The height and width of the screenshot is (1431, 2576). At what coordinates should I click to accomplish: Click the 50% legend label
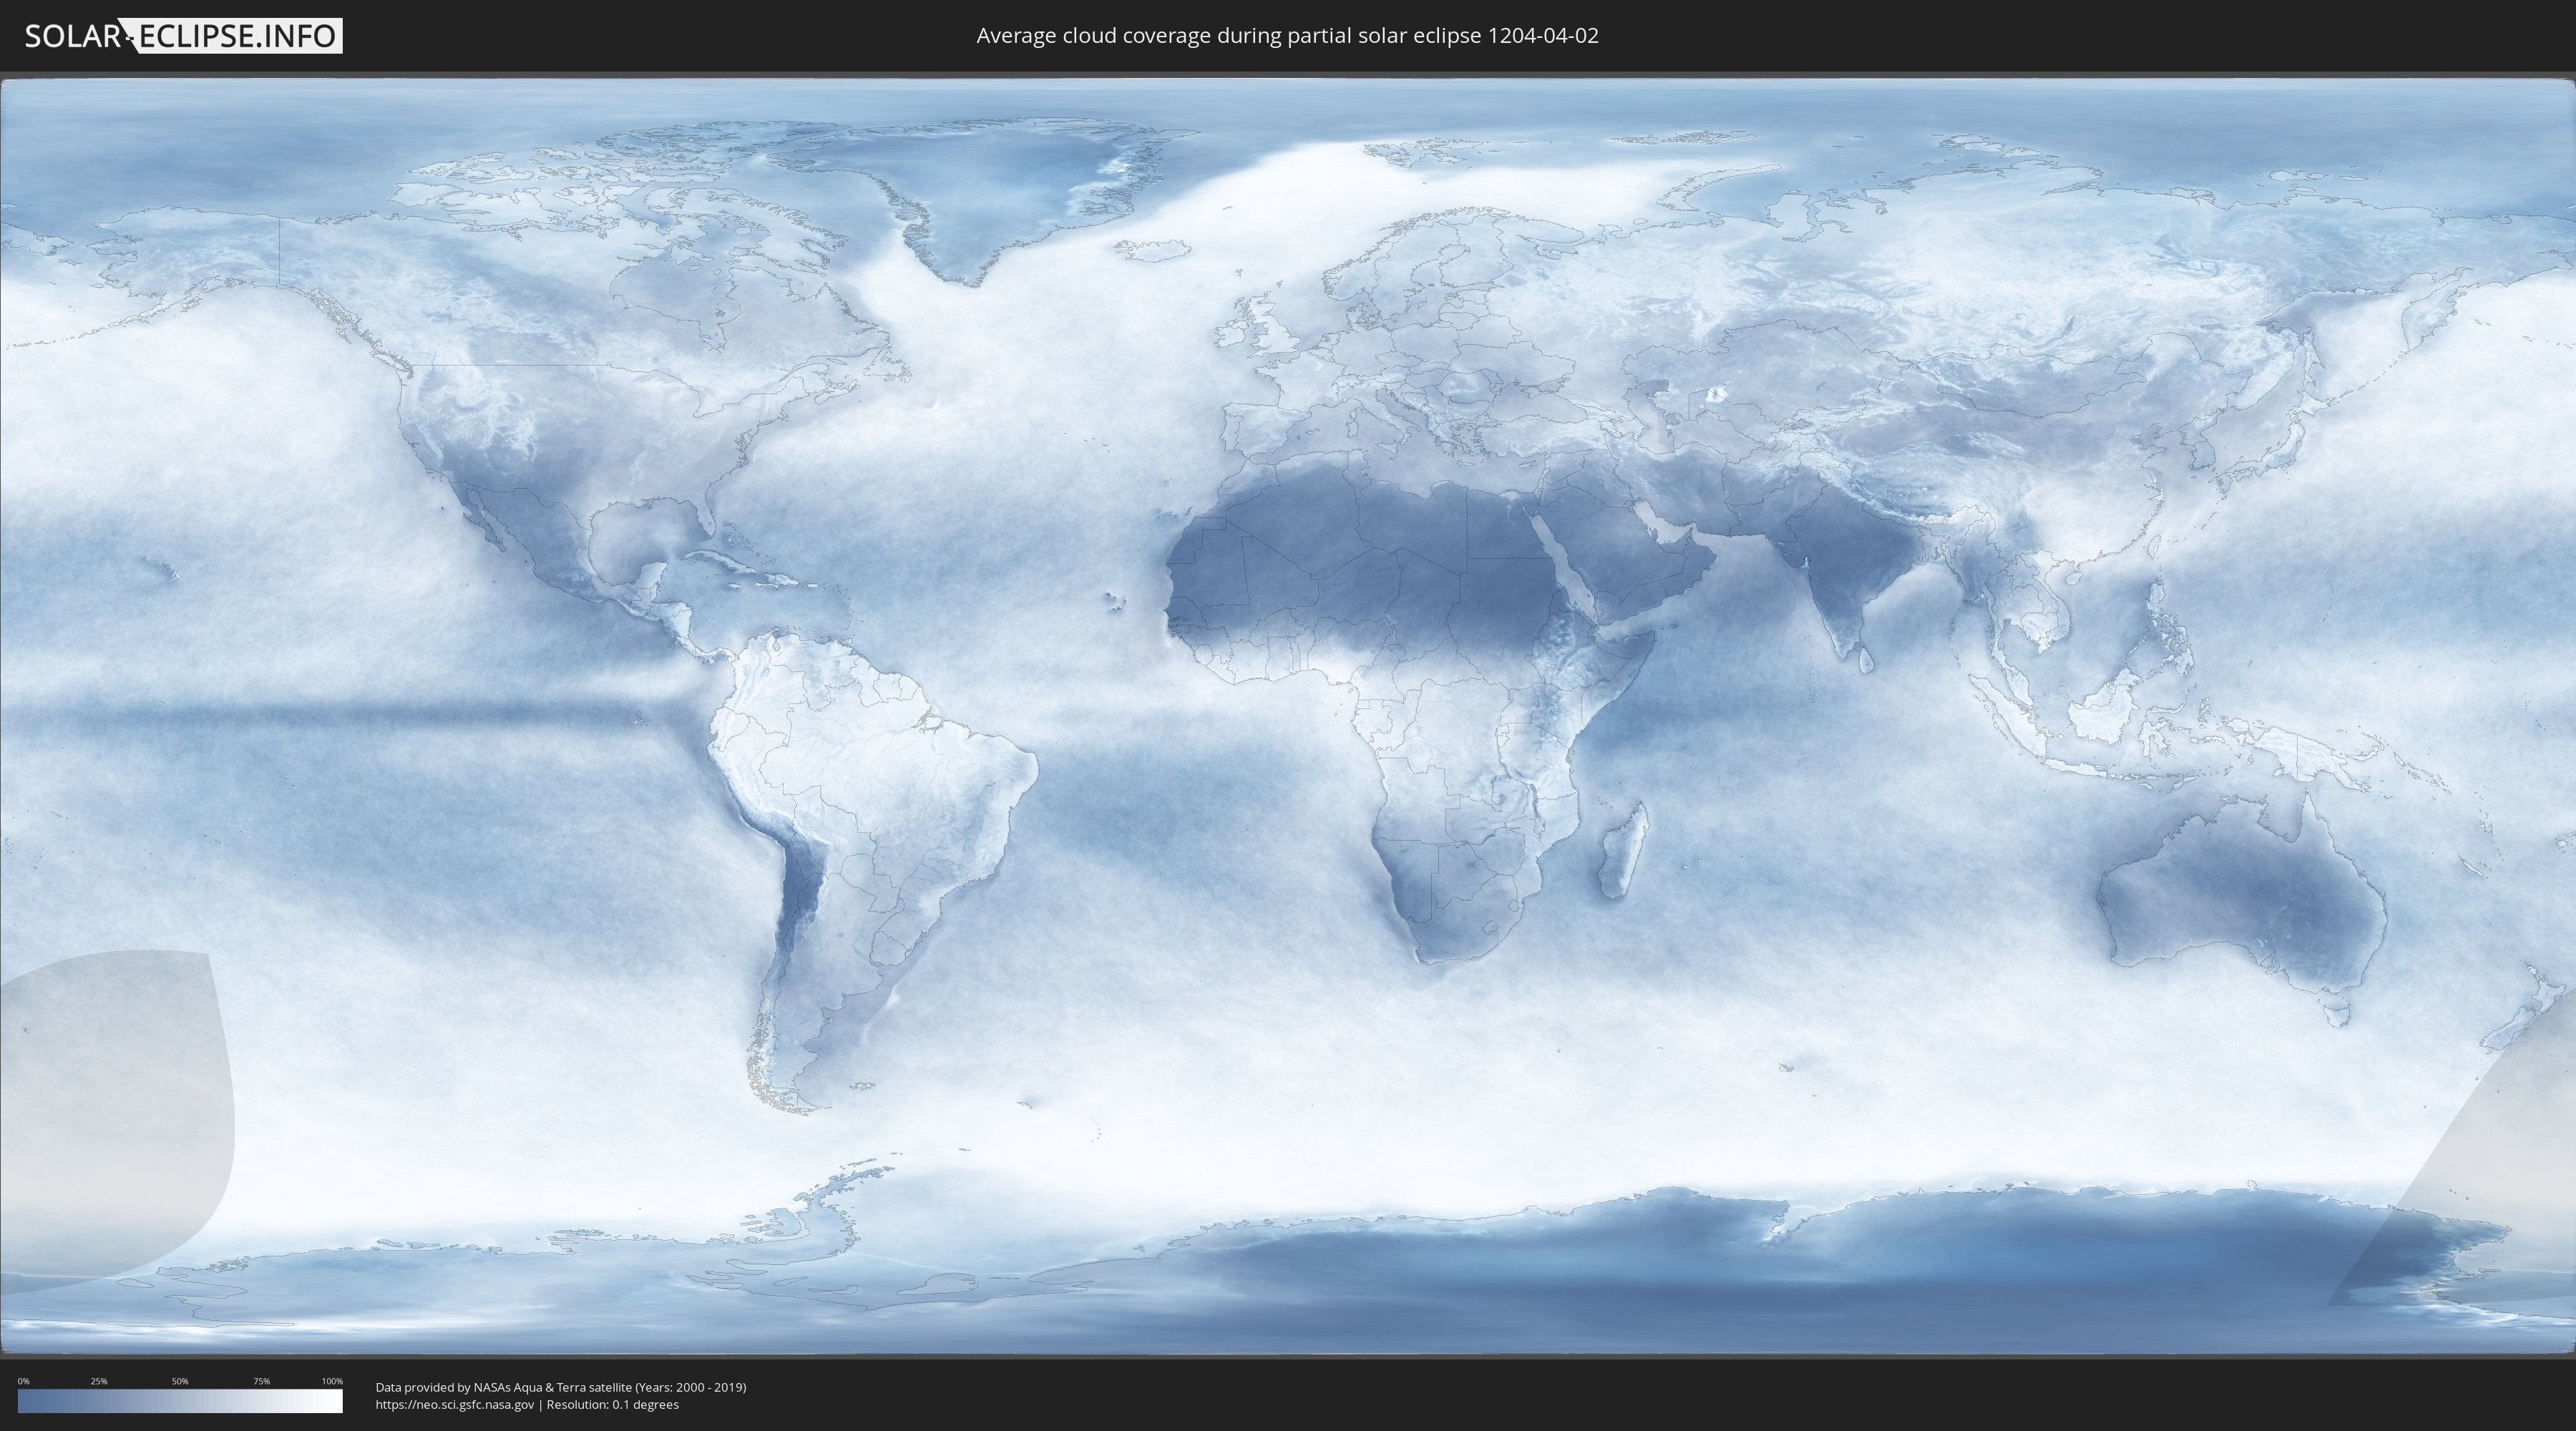tap(180, 1381)
